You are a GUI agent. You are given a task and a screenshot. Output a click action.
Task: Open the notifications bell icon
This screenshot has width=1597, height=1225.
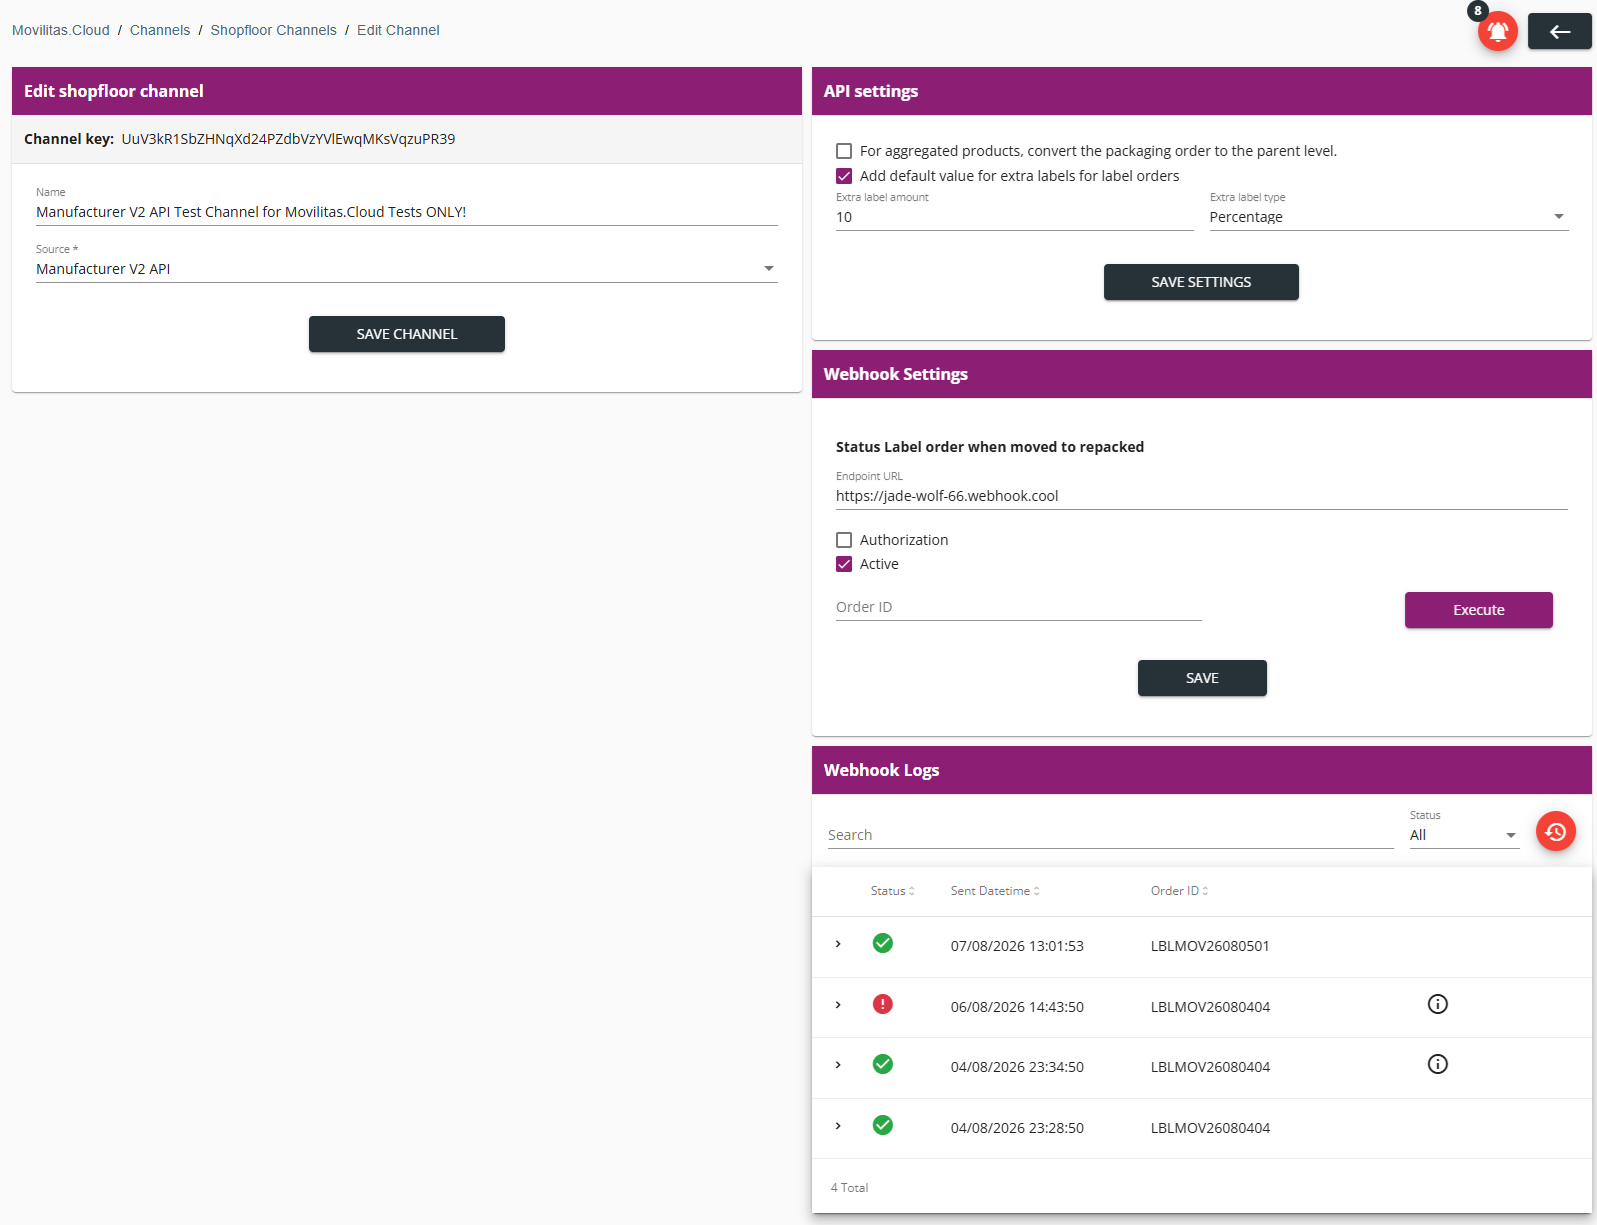point(1497,31)
